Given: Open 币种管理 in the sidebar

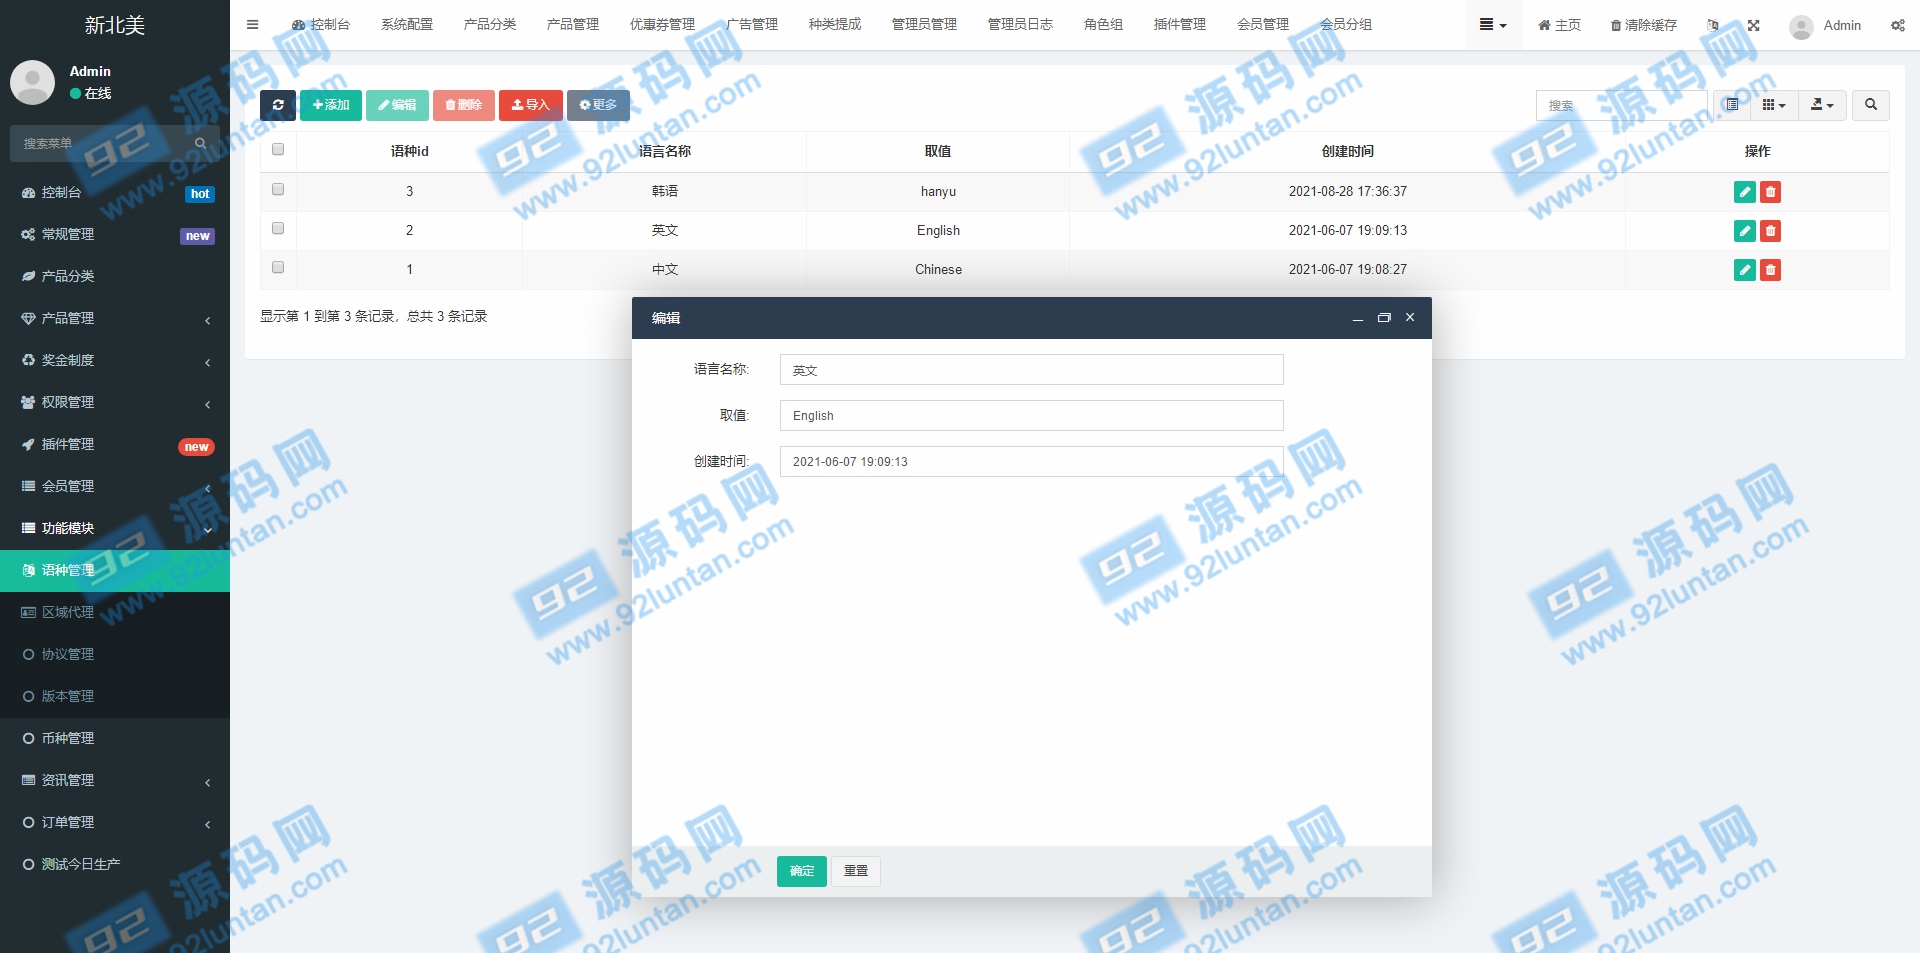Looking at the screenshot, I should point(115,738).
